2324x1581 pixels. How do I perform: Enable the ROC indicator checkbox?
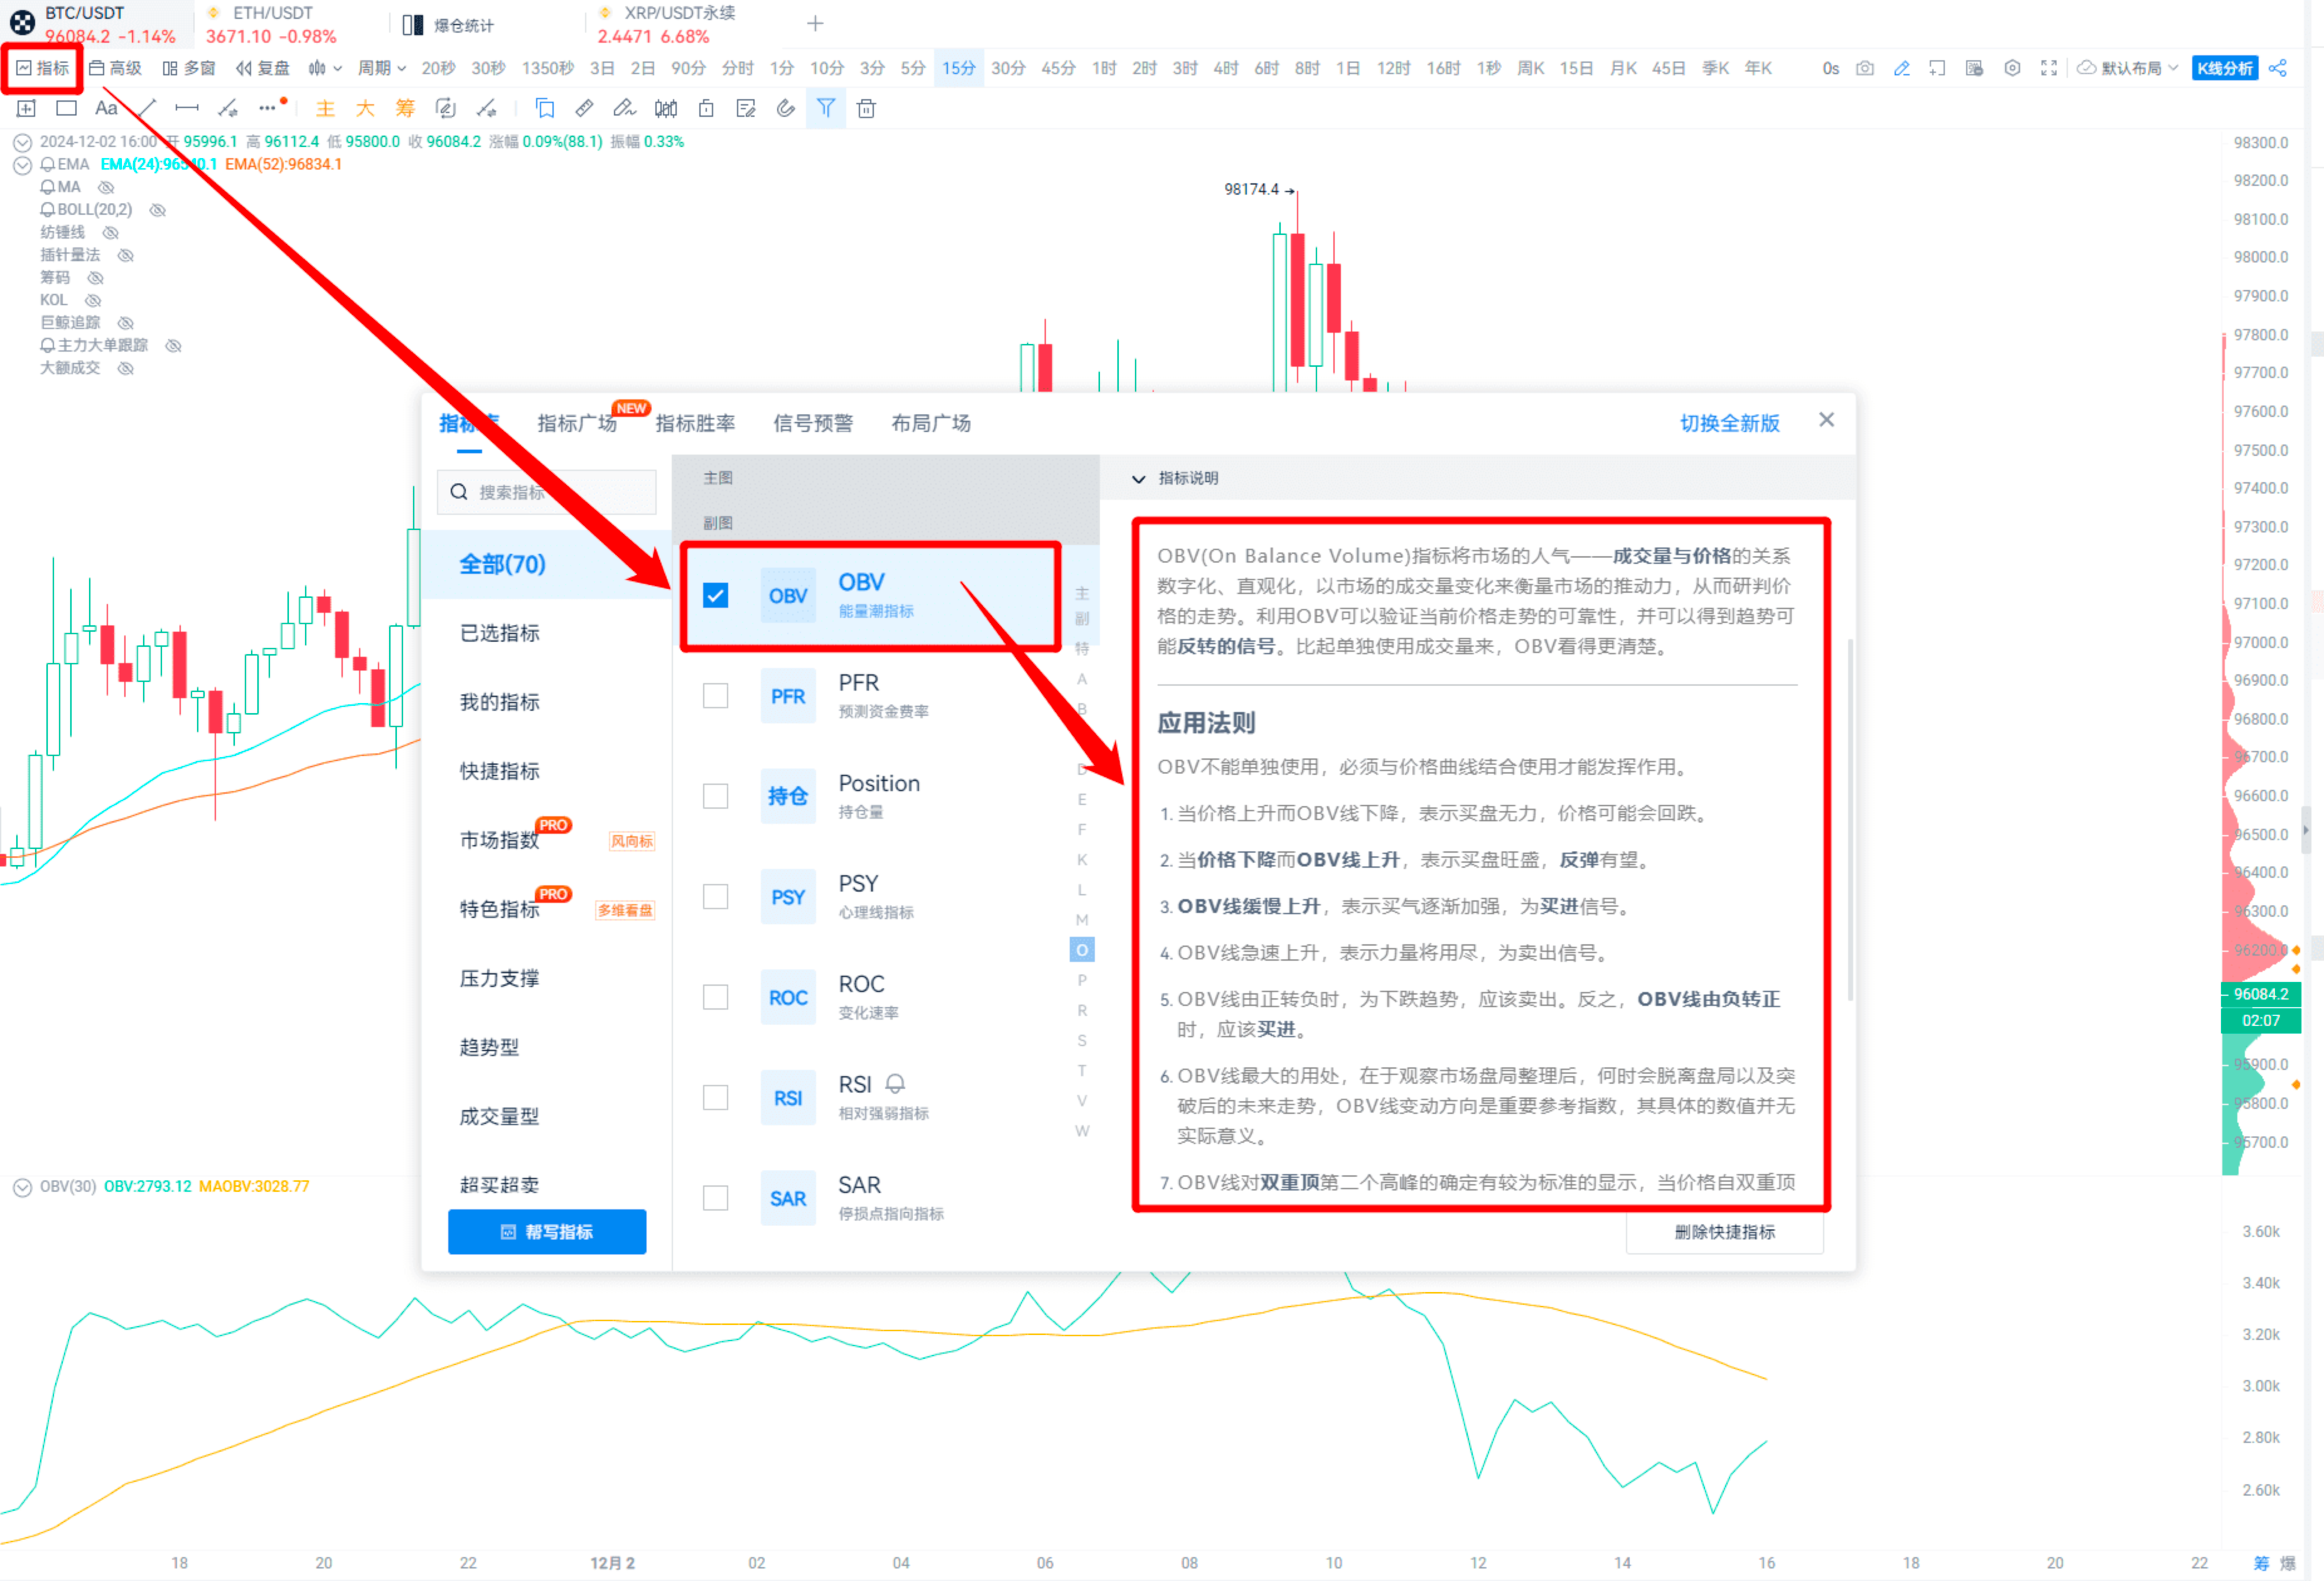pos(715,996)
